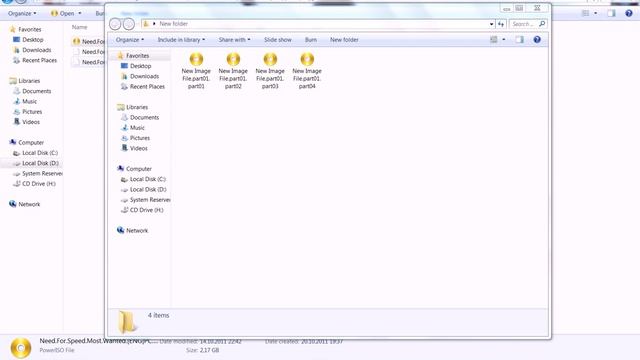Image resolution: width=640 pixels, height=360 pixels.
Task: Open Pictures library in front window sidebar
Action: click(x=136, y=138)
